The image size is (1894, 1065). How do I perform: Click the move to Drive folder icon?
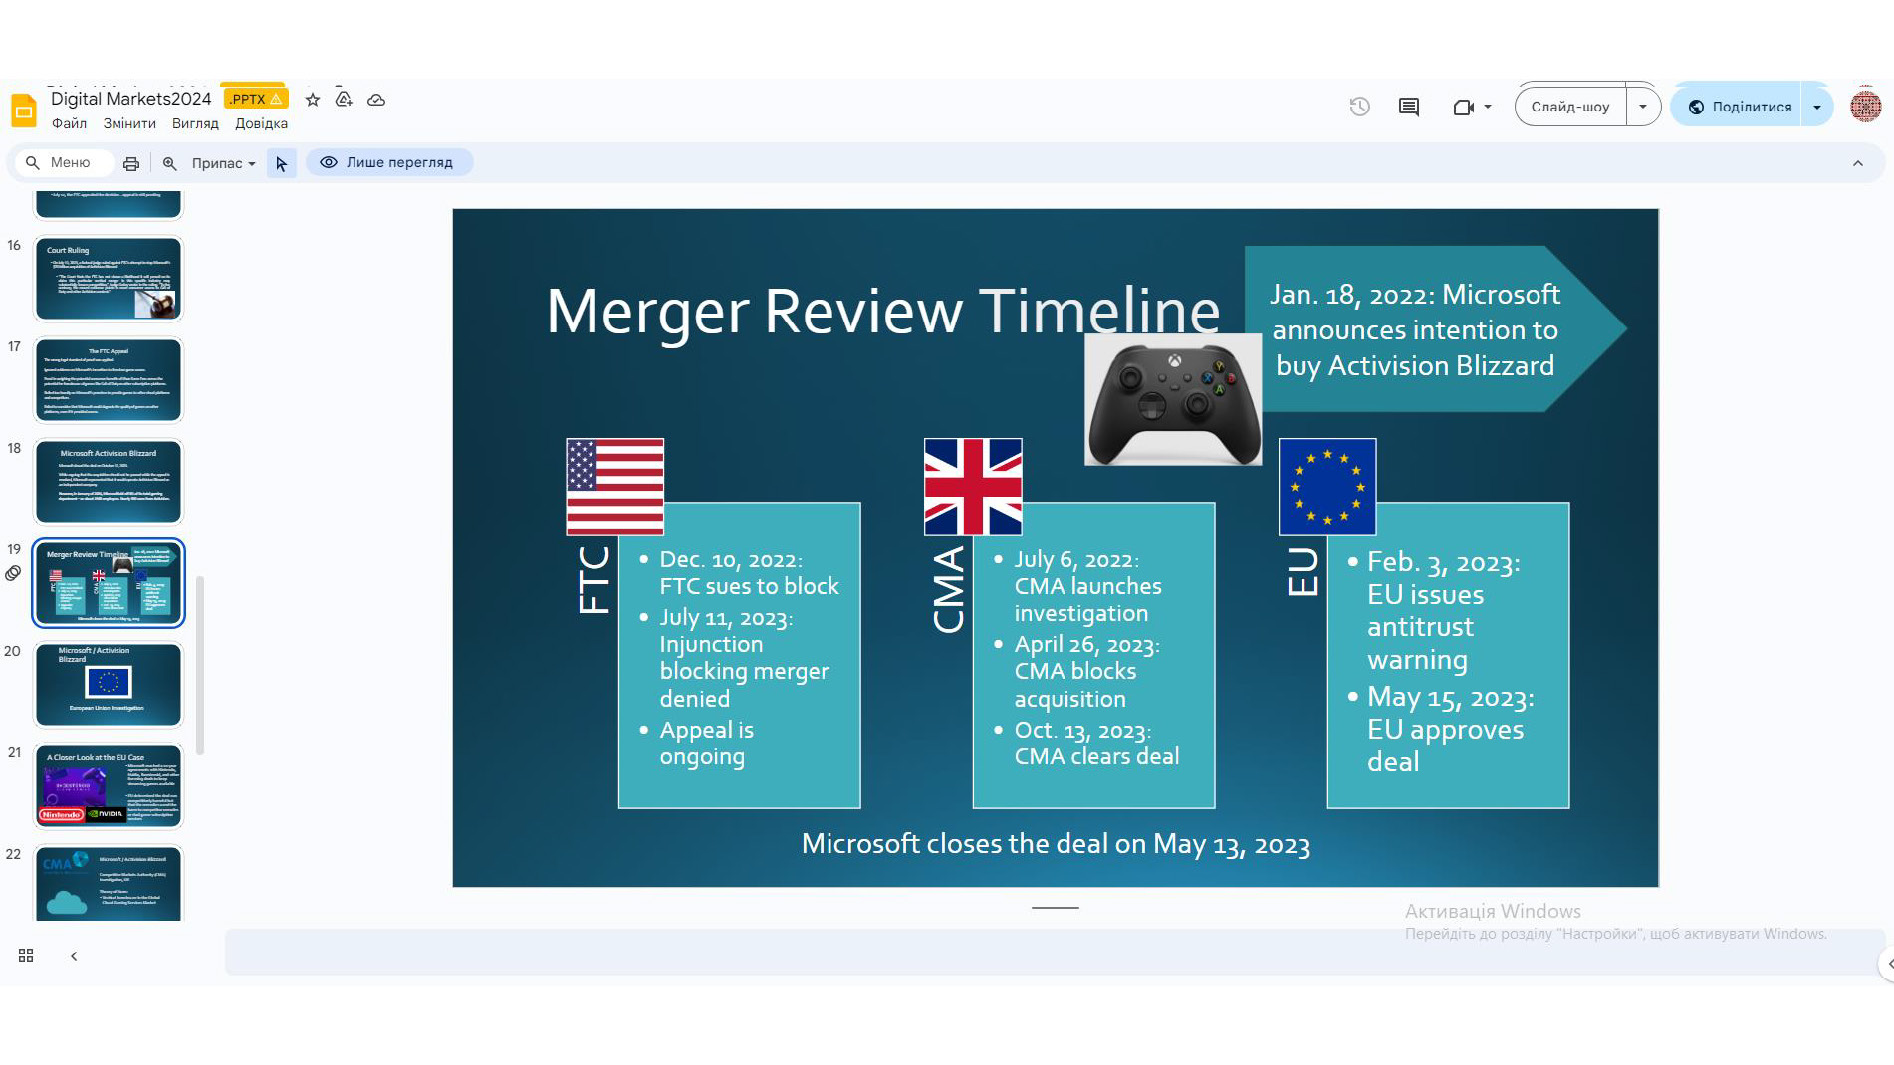[x=344, y=100]
